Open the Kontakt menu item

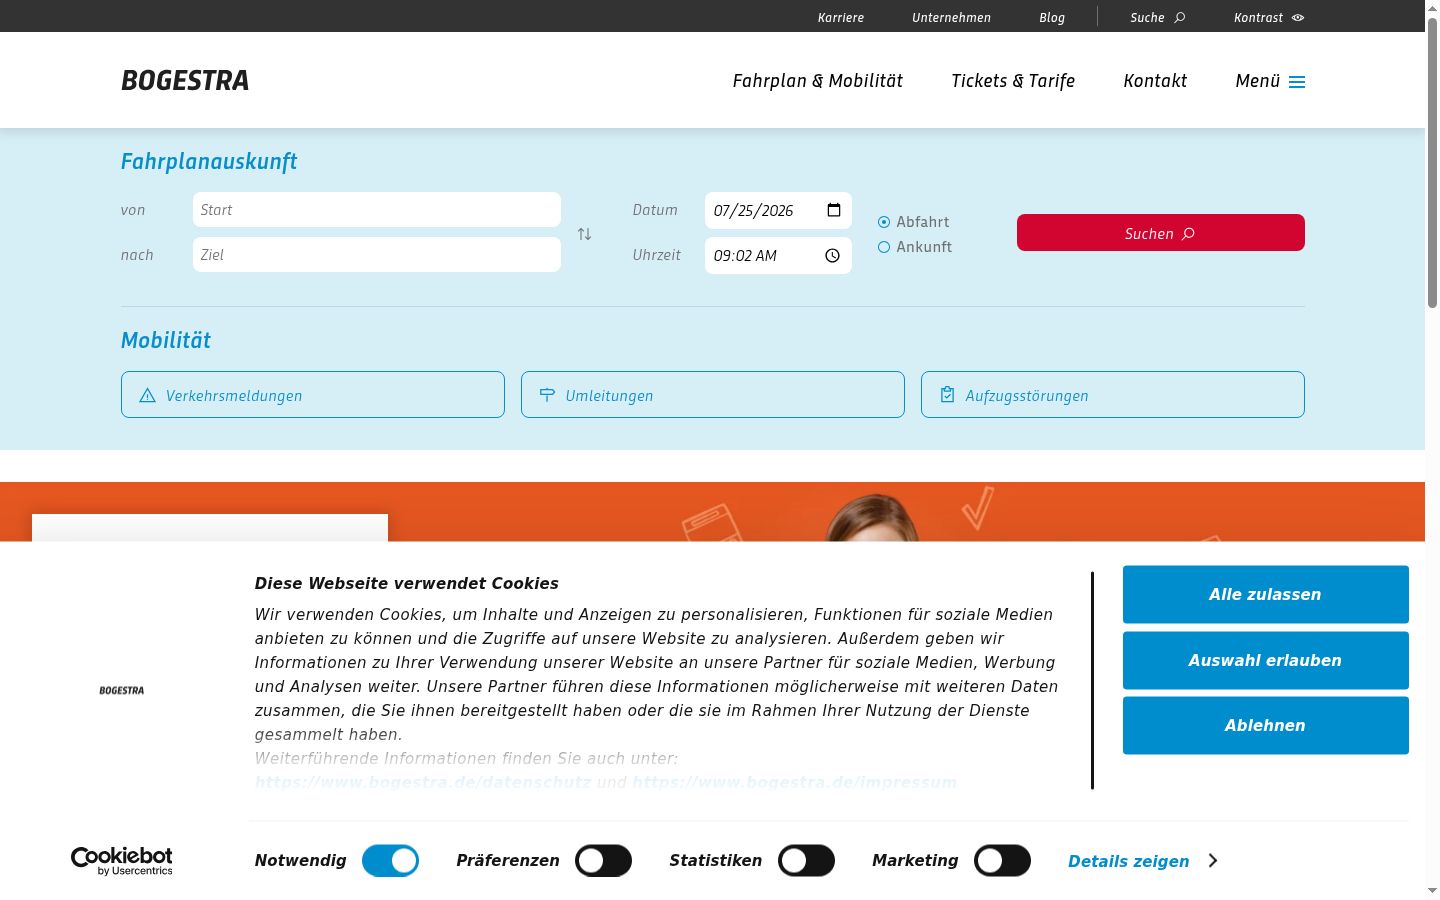(1155, 81)
